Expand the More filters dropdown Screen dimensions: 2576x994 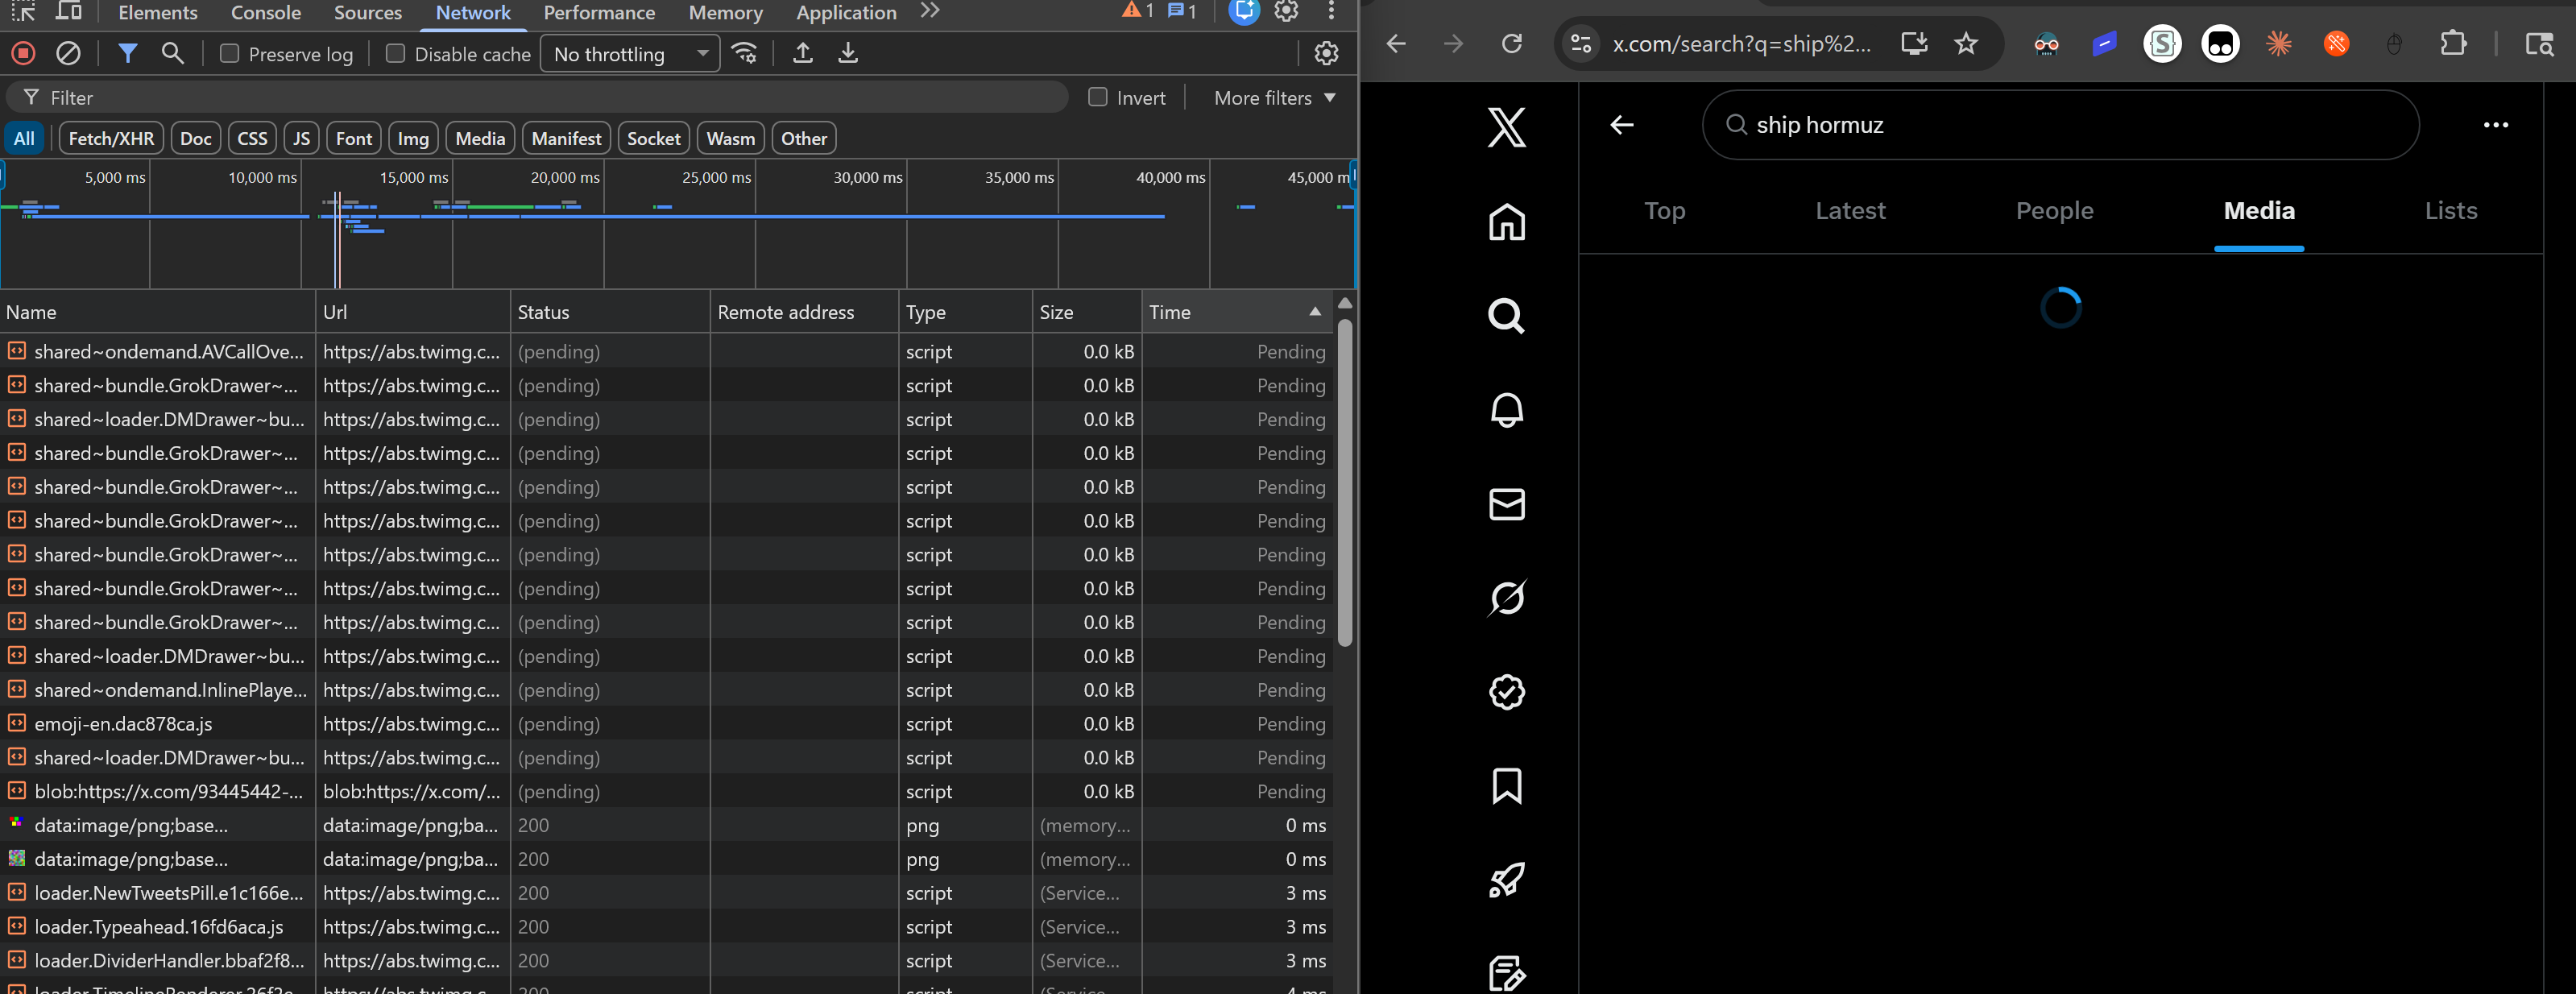tap(1274, 97)
